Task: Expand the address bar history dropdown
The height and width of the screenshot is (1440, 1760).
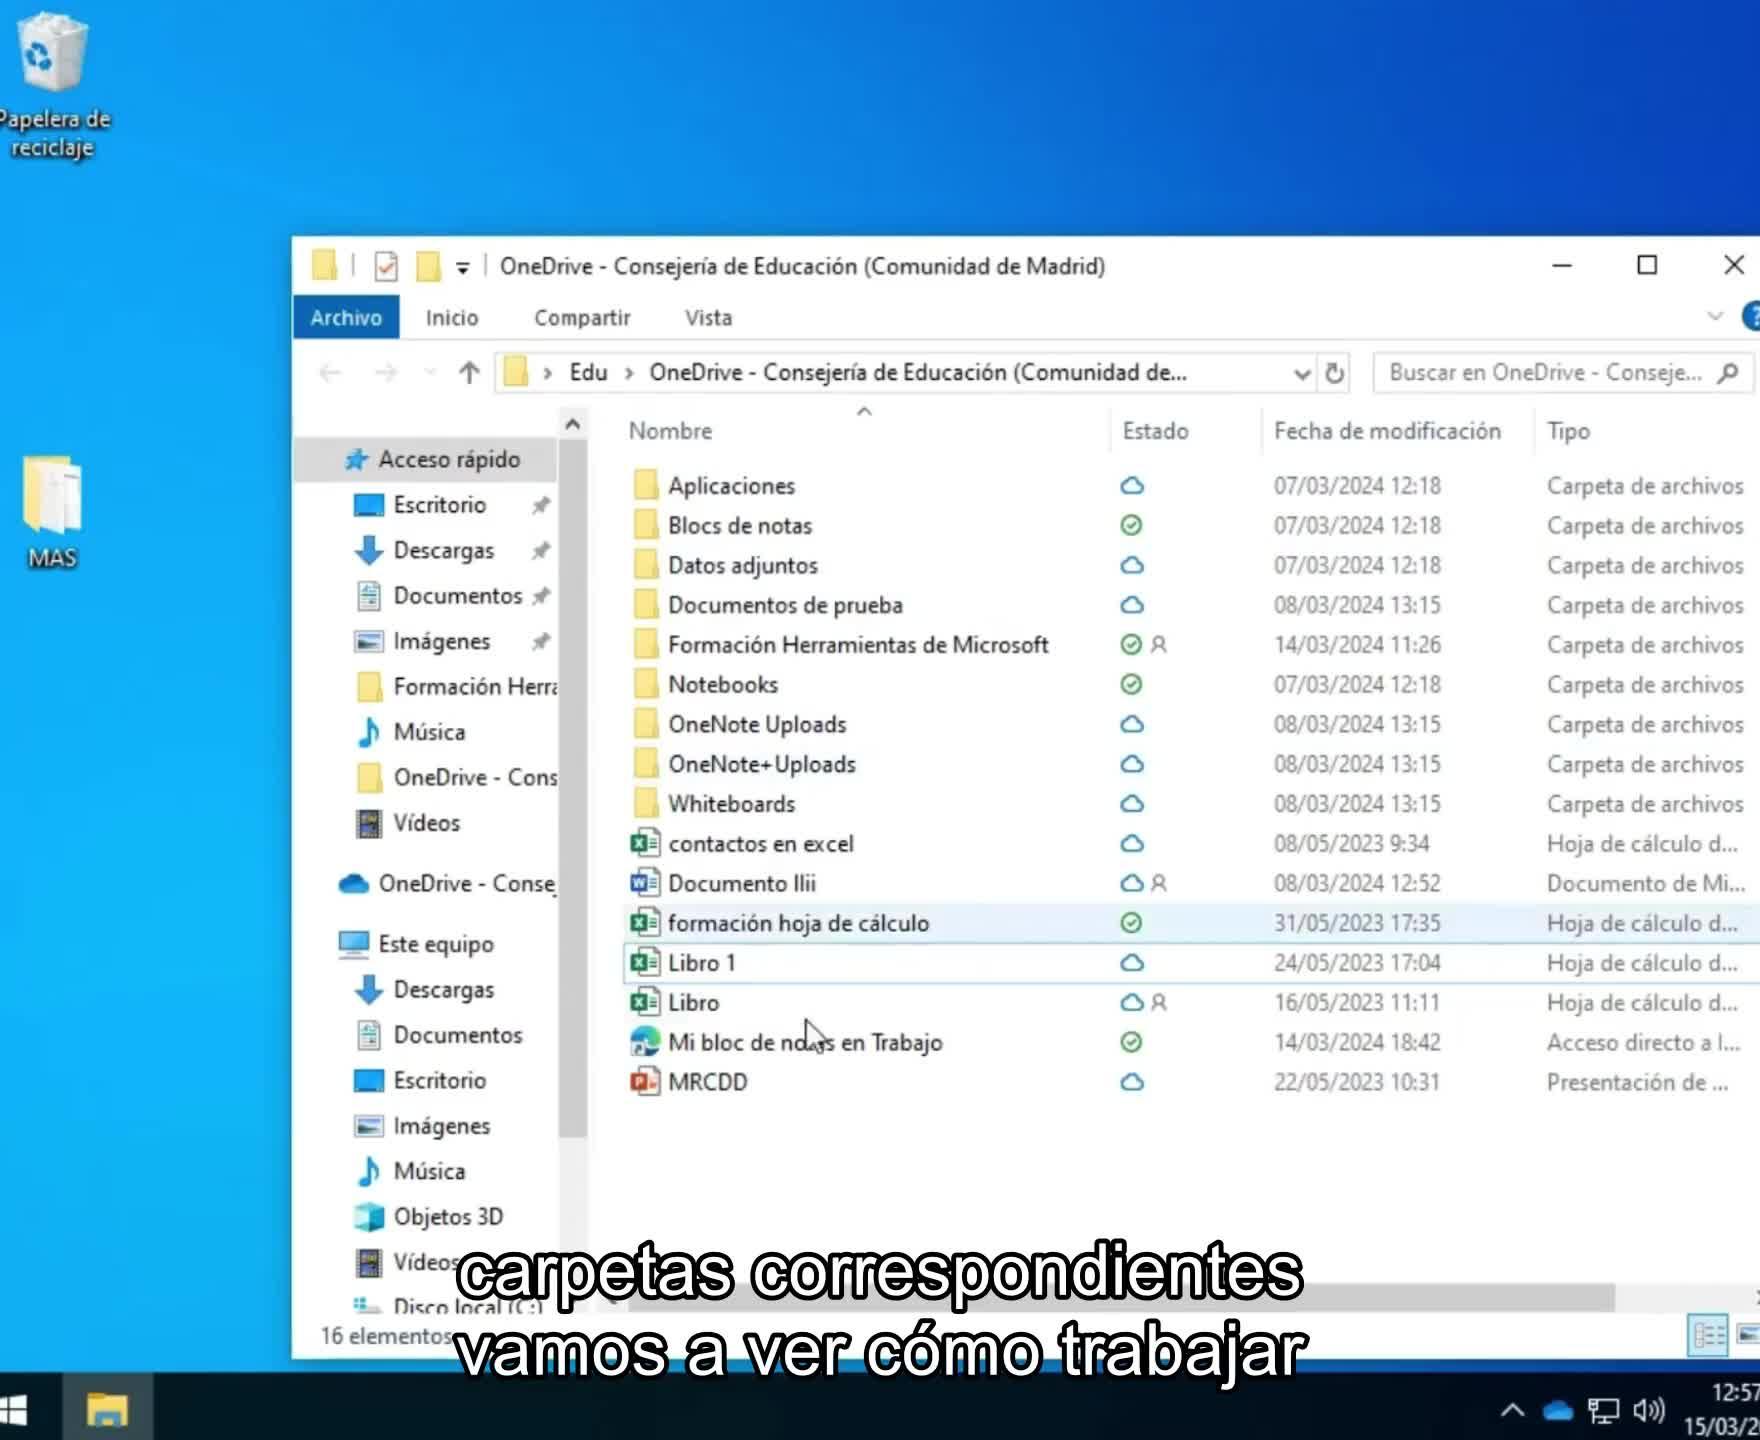Action: point(1301,373)
